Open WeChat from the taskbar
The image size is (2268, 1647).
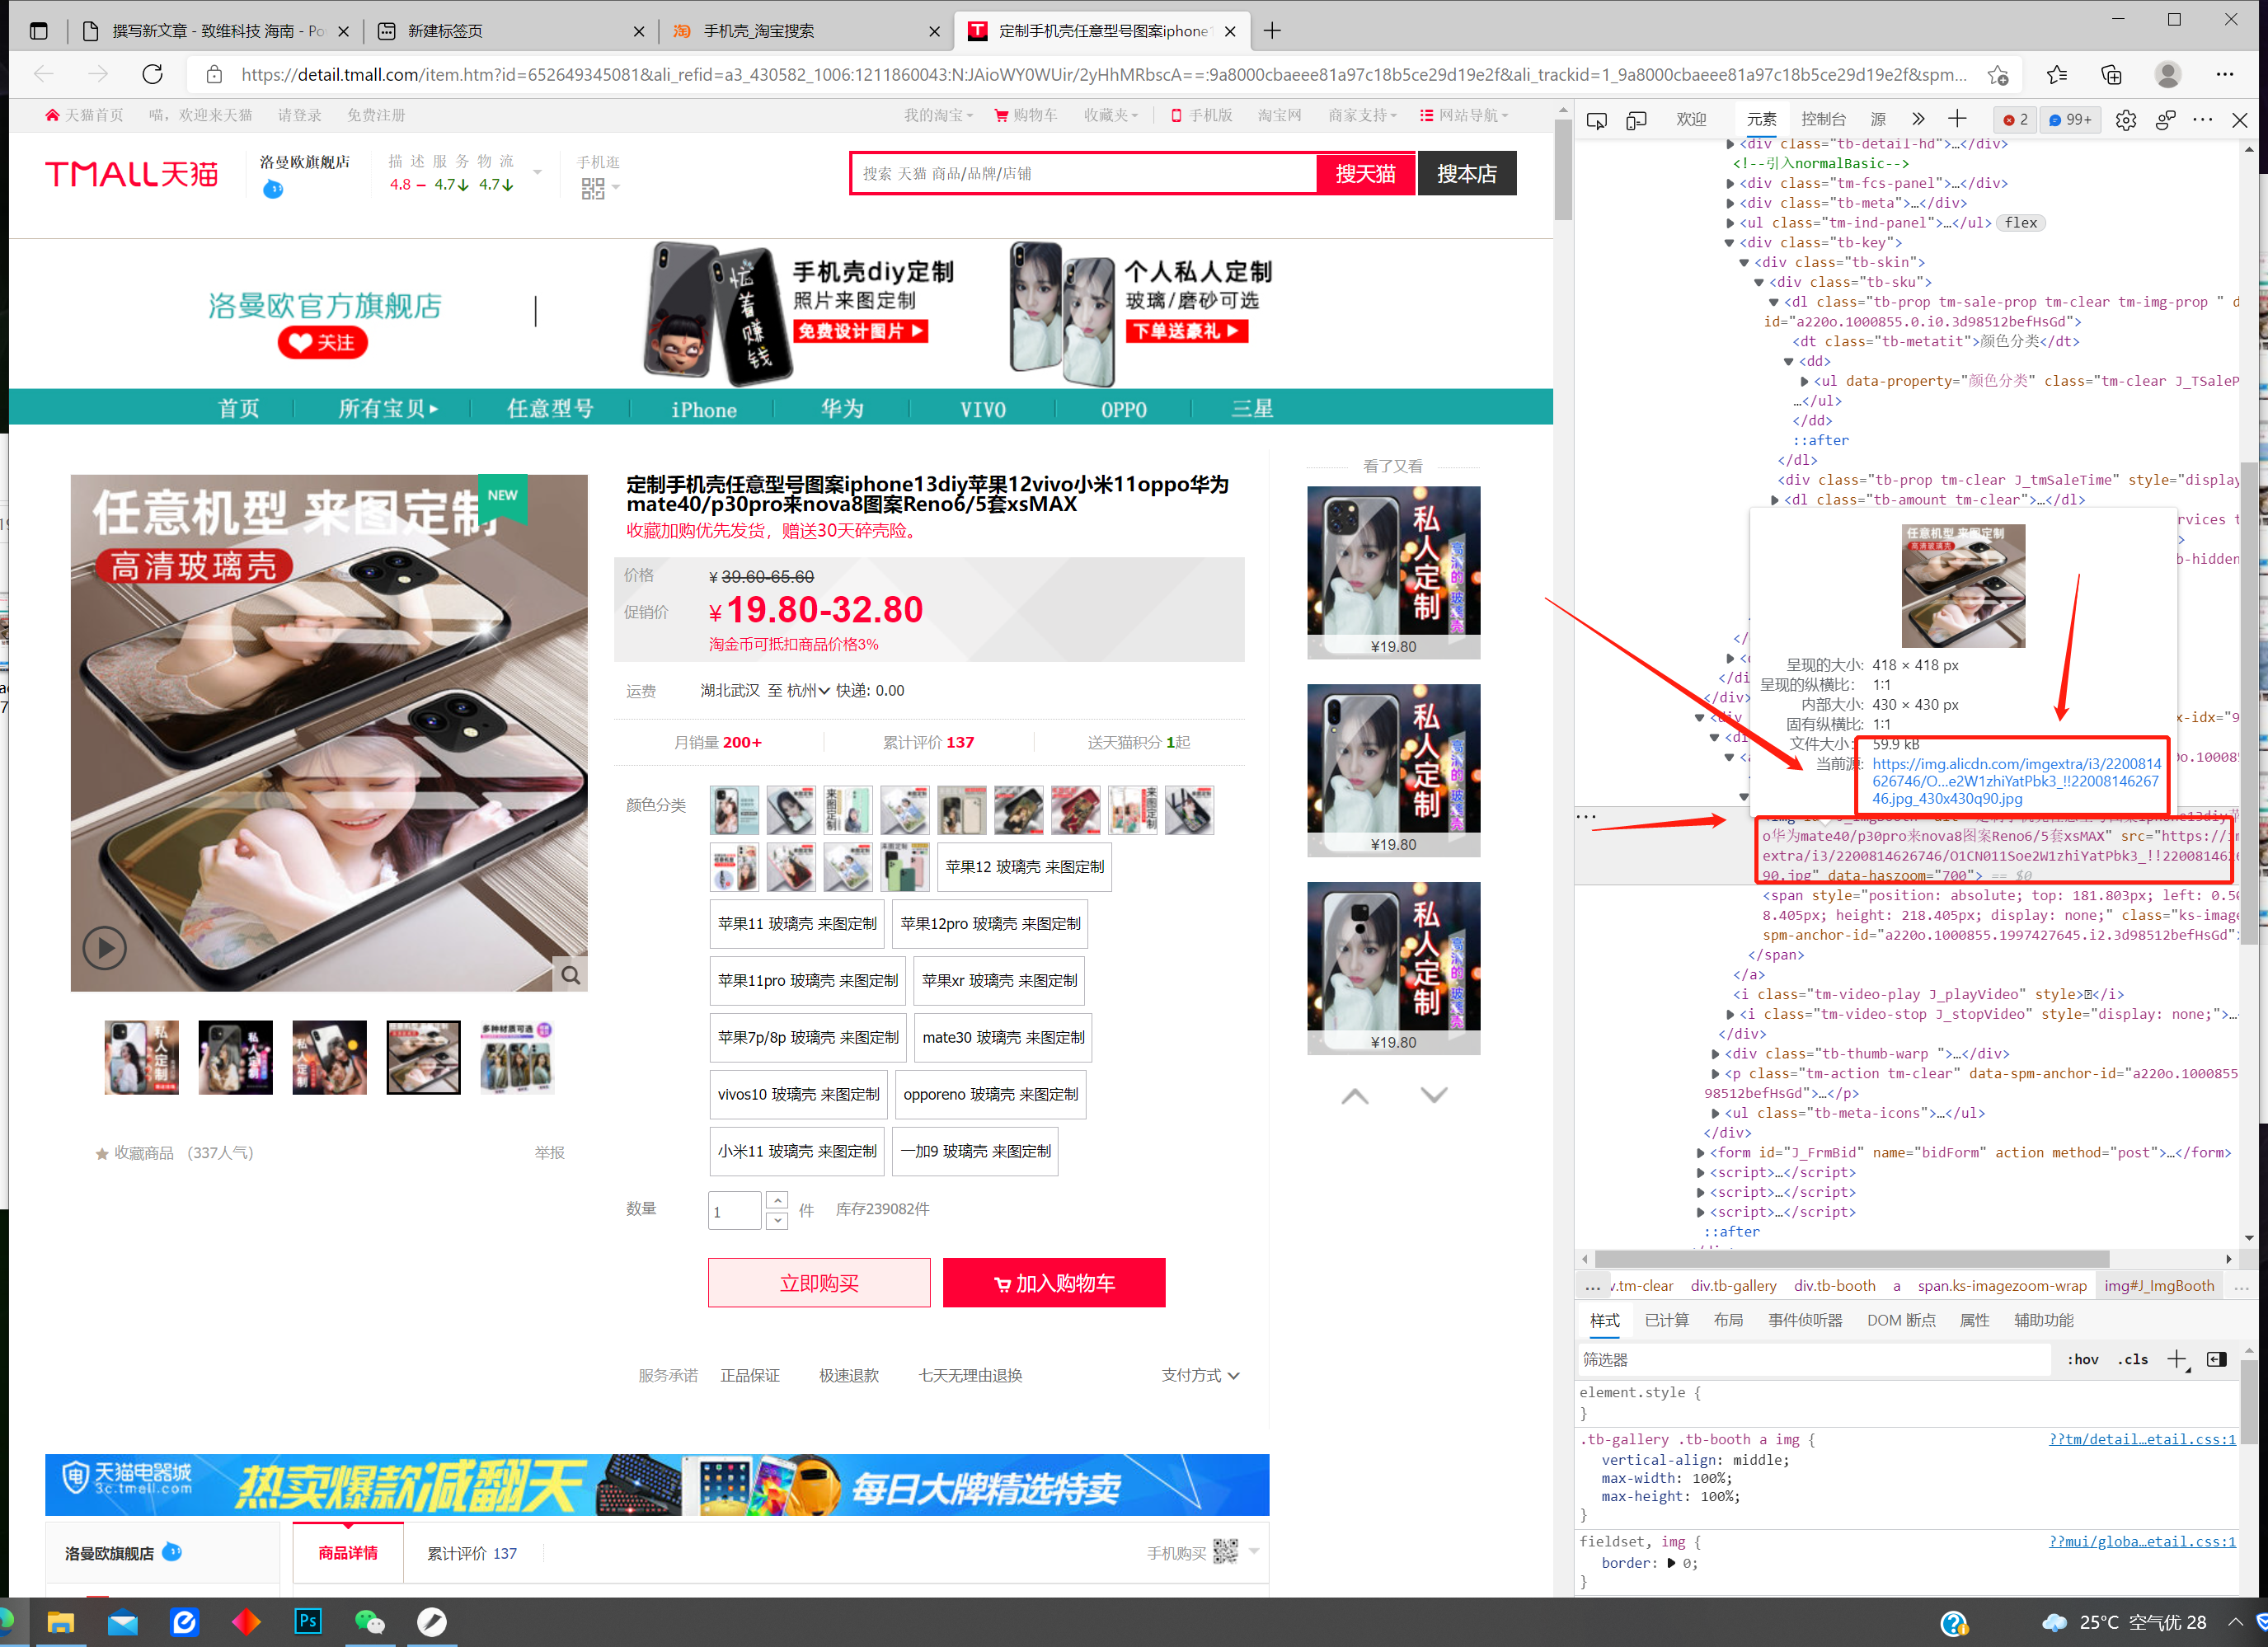point(370,1622)
